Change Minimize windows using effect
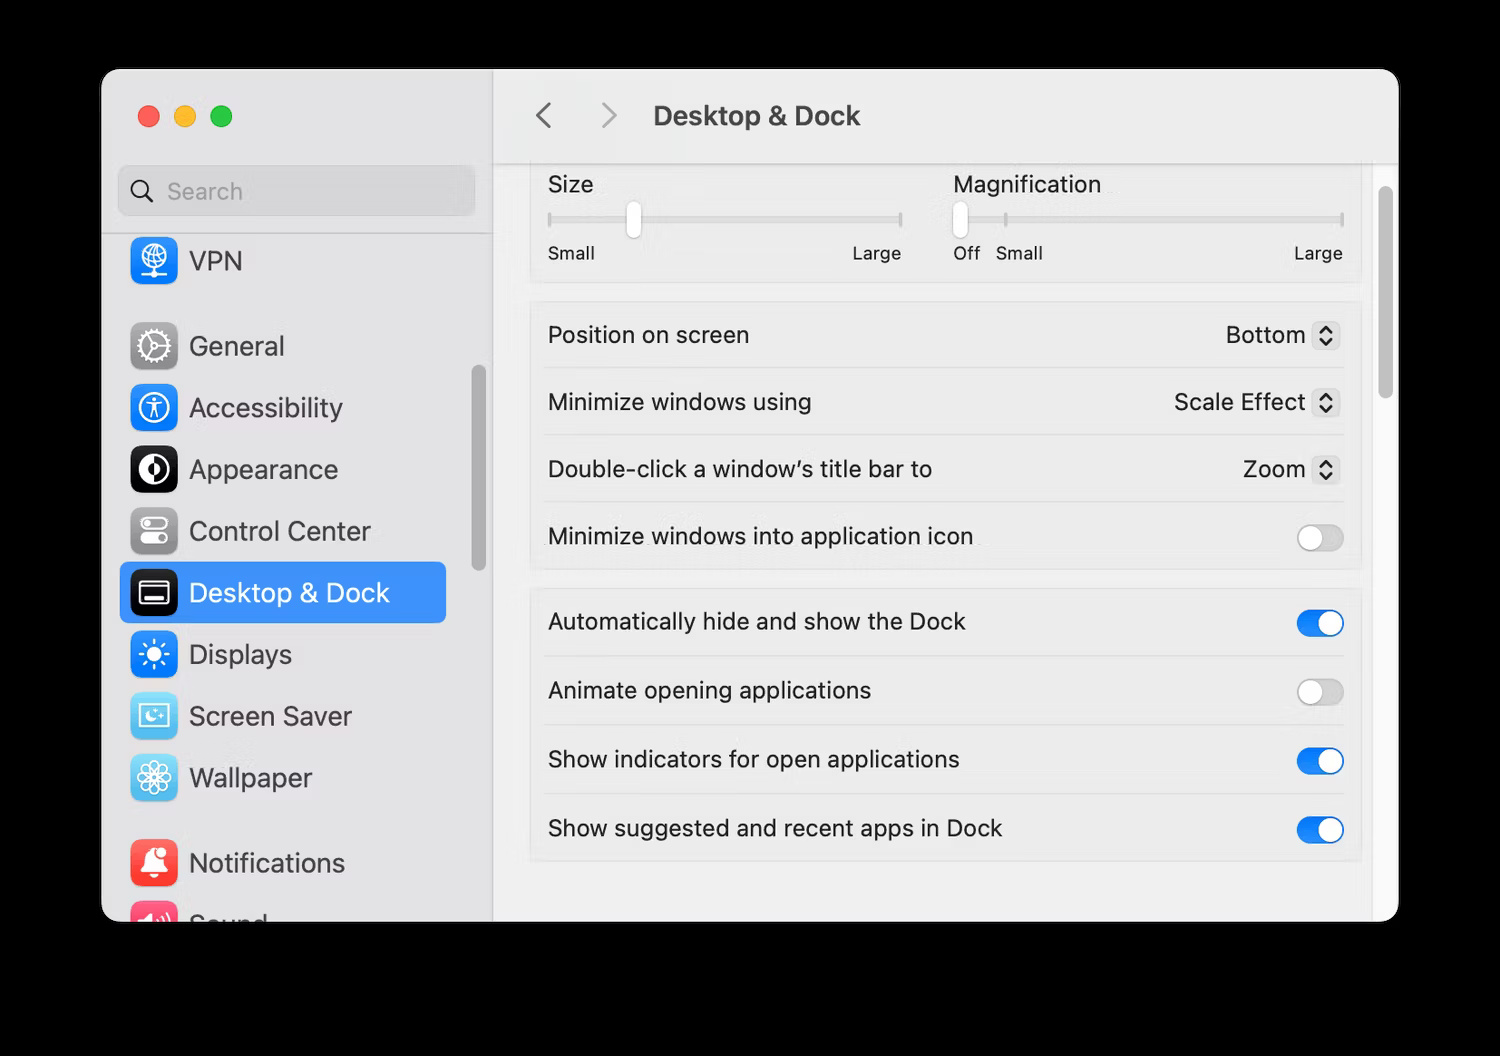 (1255, 402)
